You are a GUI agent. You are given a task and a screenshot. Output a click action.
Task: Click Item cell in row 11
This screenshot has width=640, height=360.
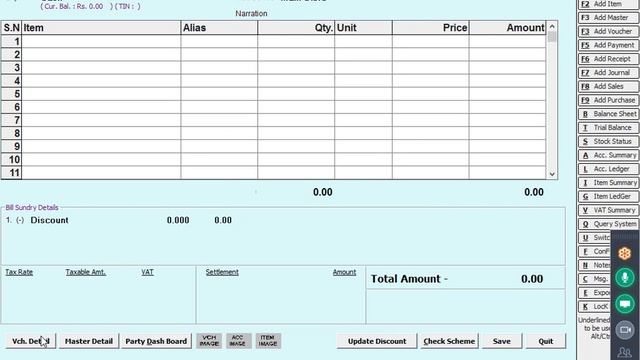tap(101, 173)
